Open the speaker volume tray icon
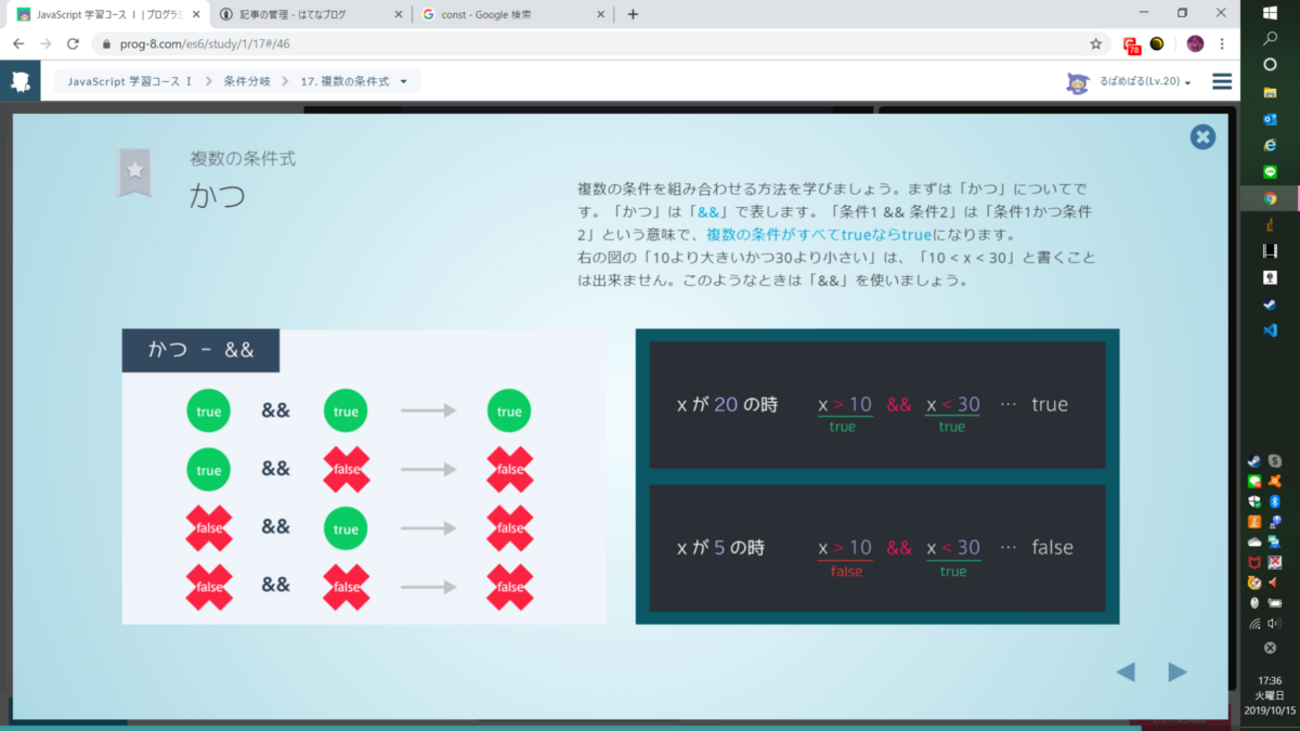Viewport: 1300px width, 731px height. tap(1275, 624)
